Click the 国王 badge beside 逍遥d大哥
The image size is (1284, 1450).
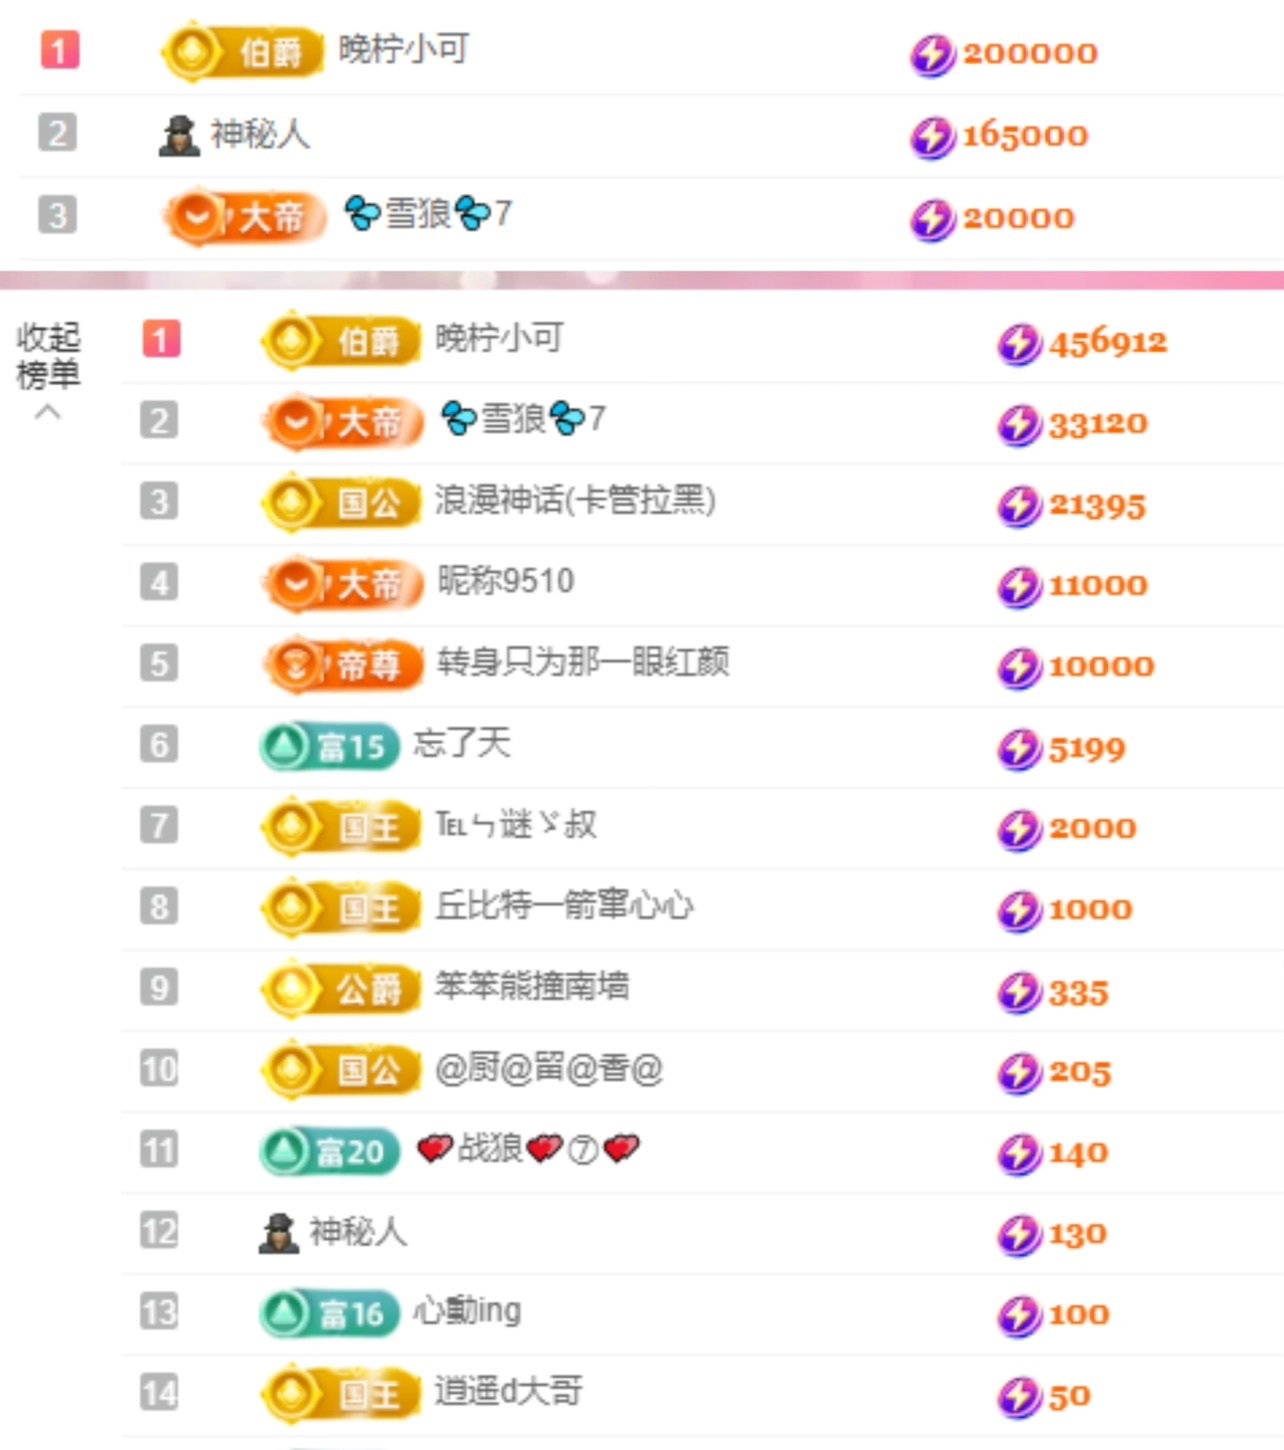point(342,1394)
